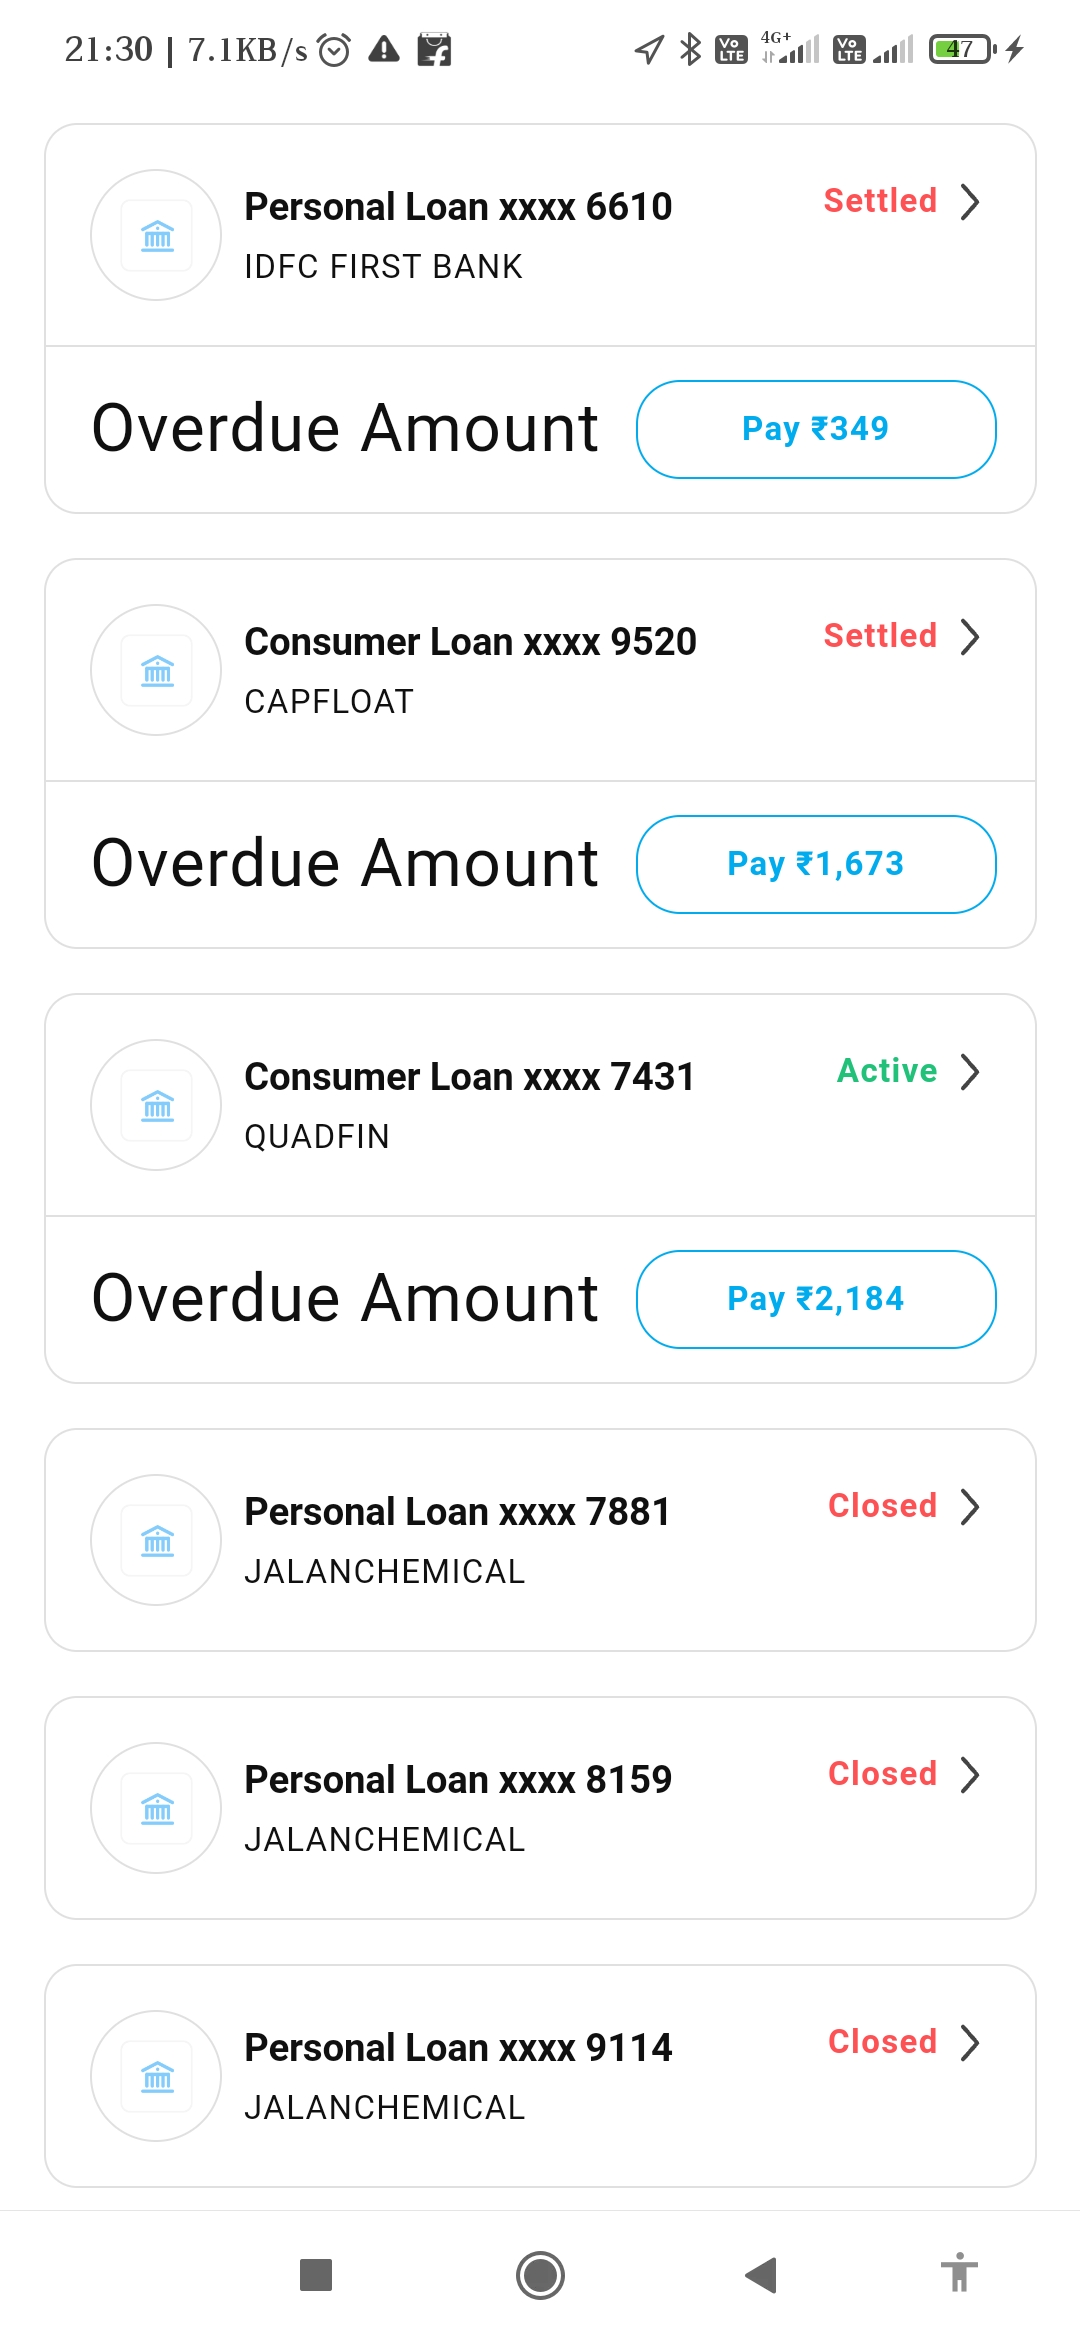
Task: Tap bank icon for Personal Loan 6610
Action: click(156, 235)
